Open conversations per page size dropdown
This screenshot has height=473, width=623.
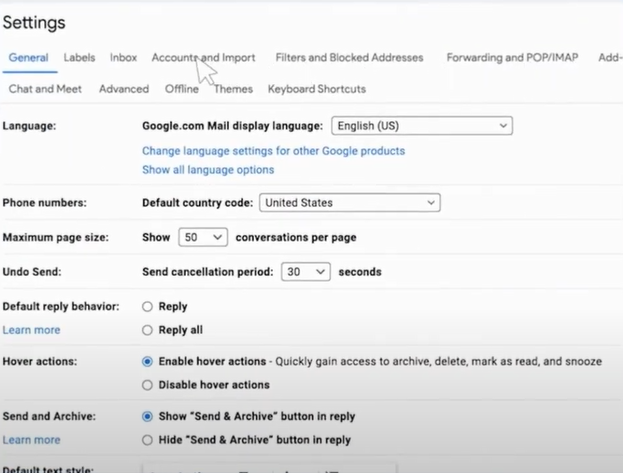tap(203, 237)
